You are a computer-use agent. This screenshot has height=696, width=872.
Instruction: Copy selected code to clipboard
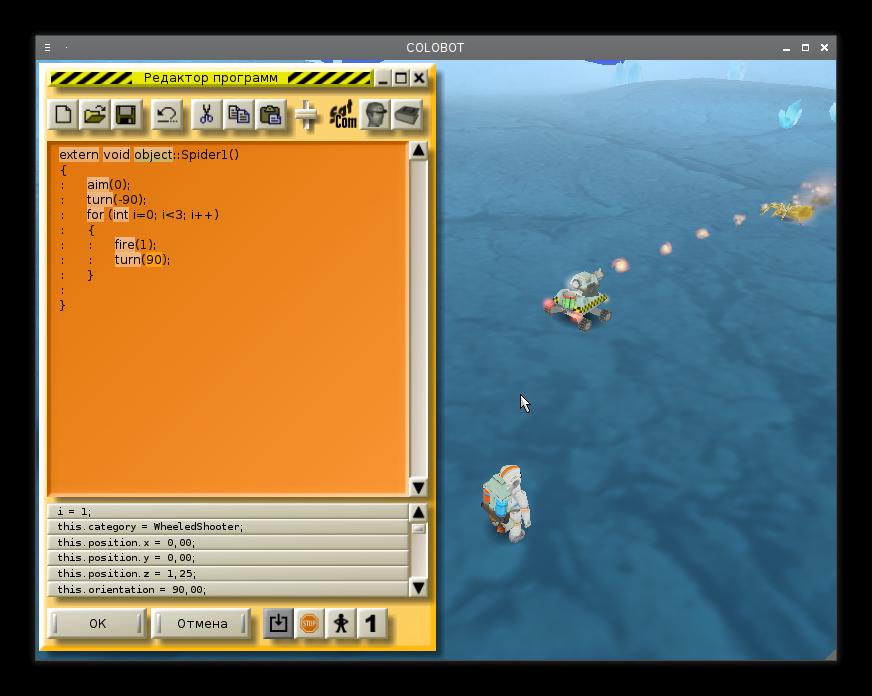pyautogui.click(x=239, y=115)
